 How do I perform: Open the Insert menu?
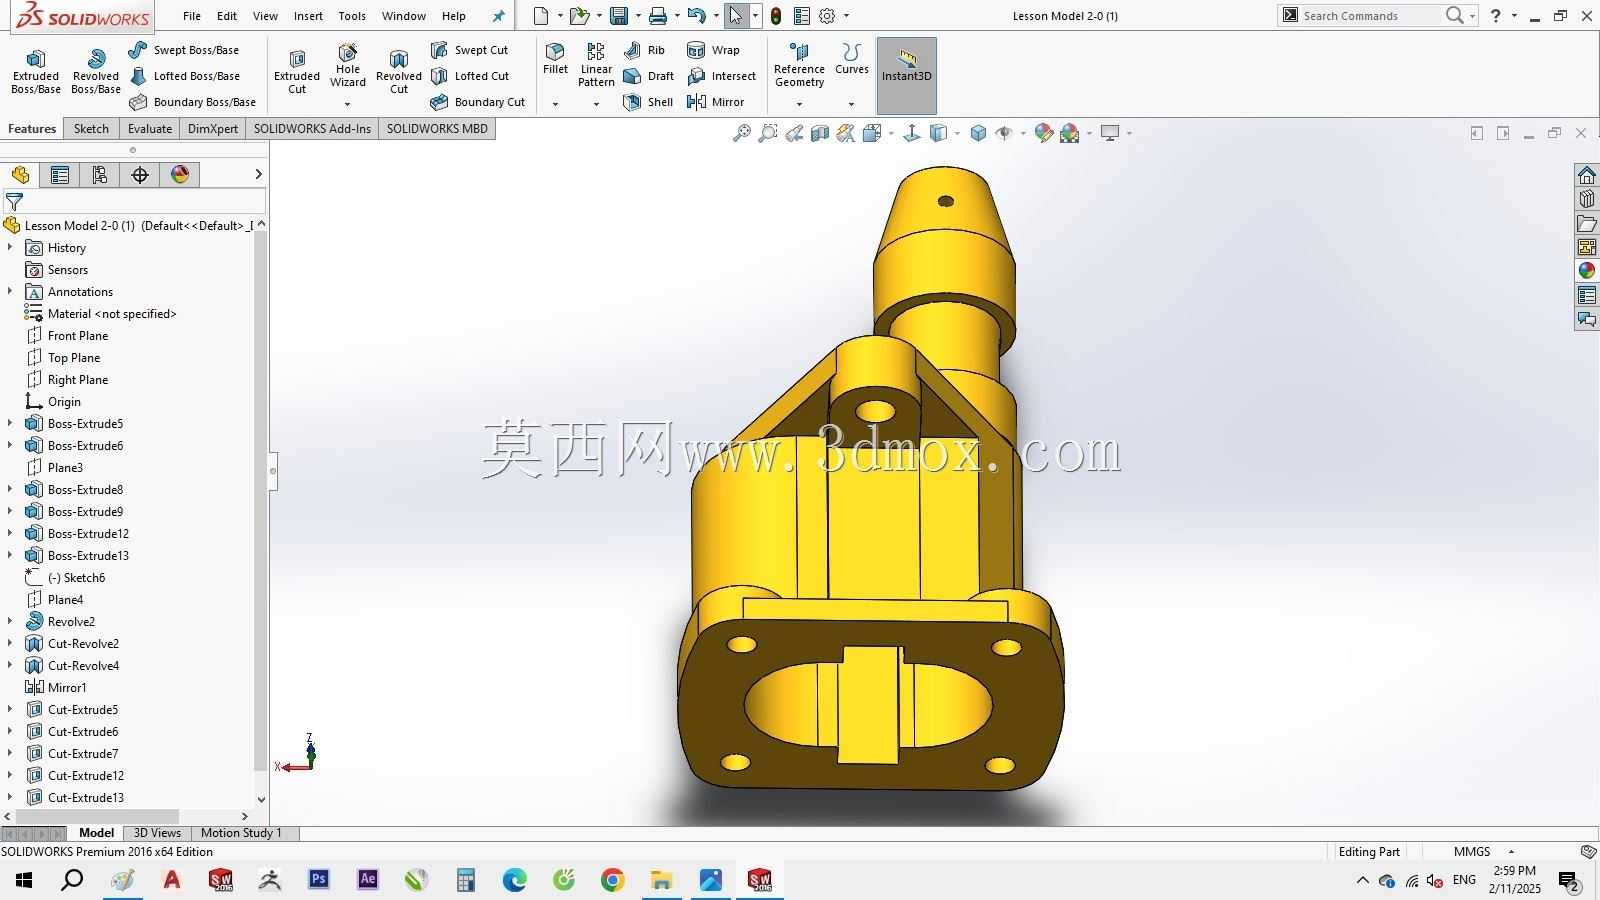(308, 16)
